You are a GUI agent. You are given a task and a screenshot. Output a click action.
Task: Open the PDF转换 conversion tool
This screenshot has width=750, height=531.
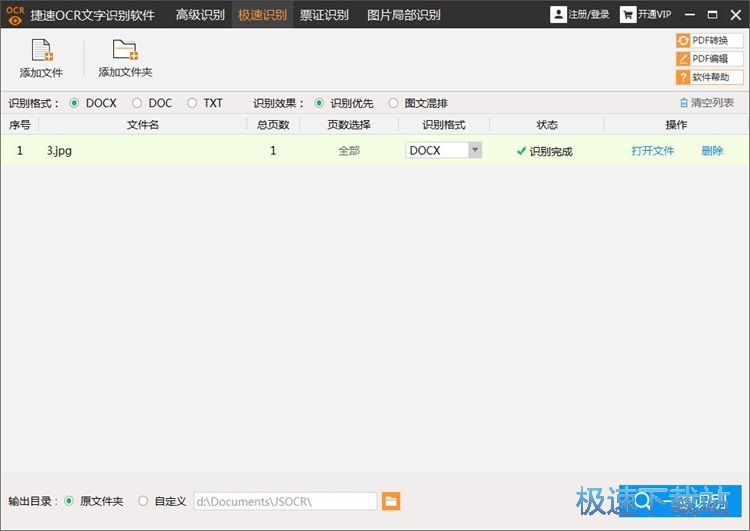tap(710, 41)
